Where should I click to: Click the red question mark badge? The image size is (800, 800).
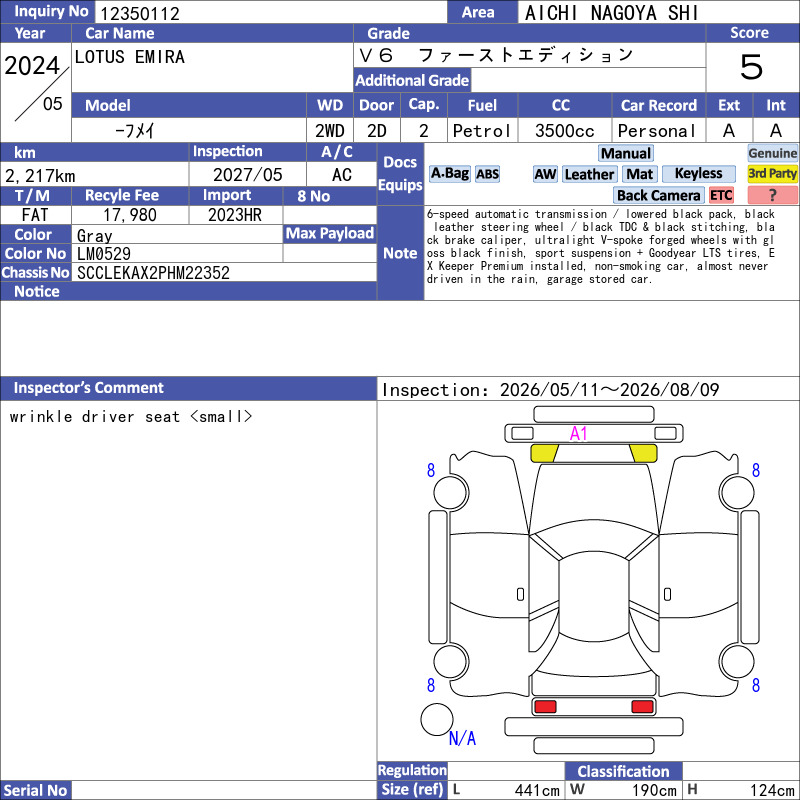(x=772, y=195)
